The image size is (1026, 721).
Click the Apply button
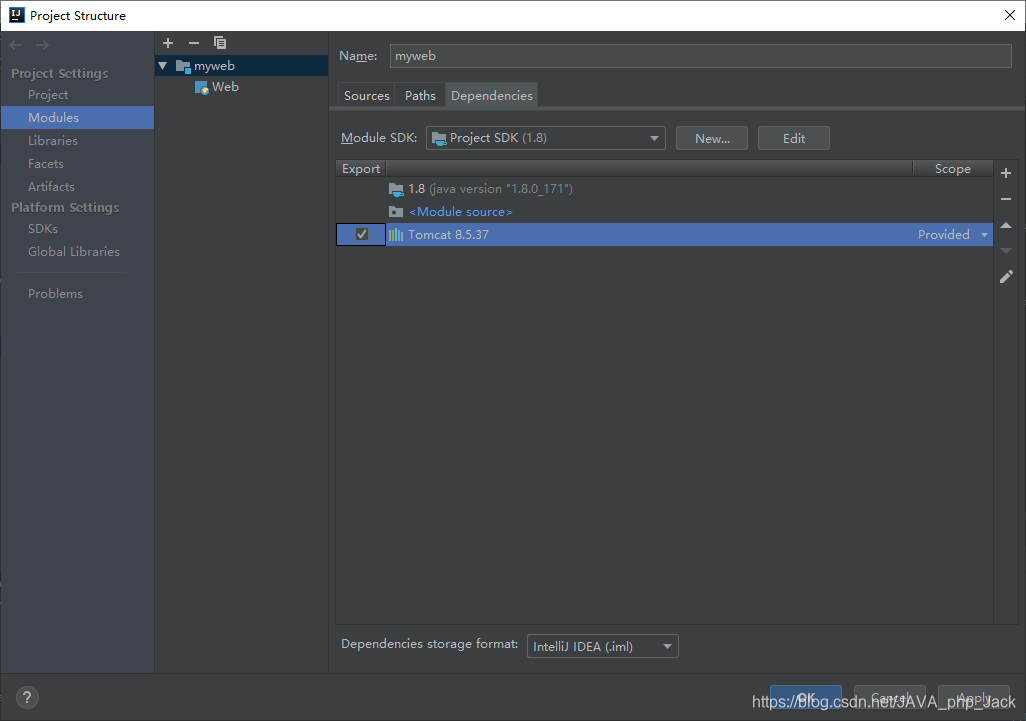click(x=974, y=697)
